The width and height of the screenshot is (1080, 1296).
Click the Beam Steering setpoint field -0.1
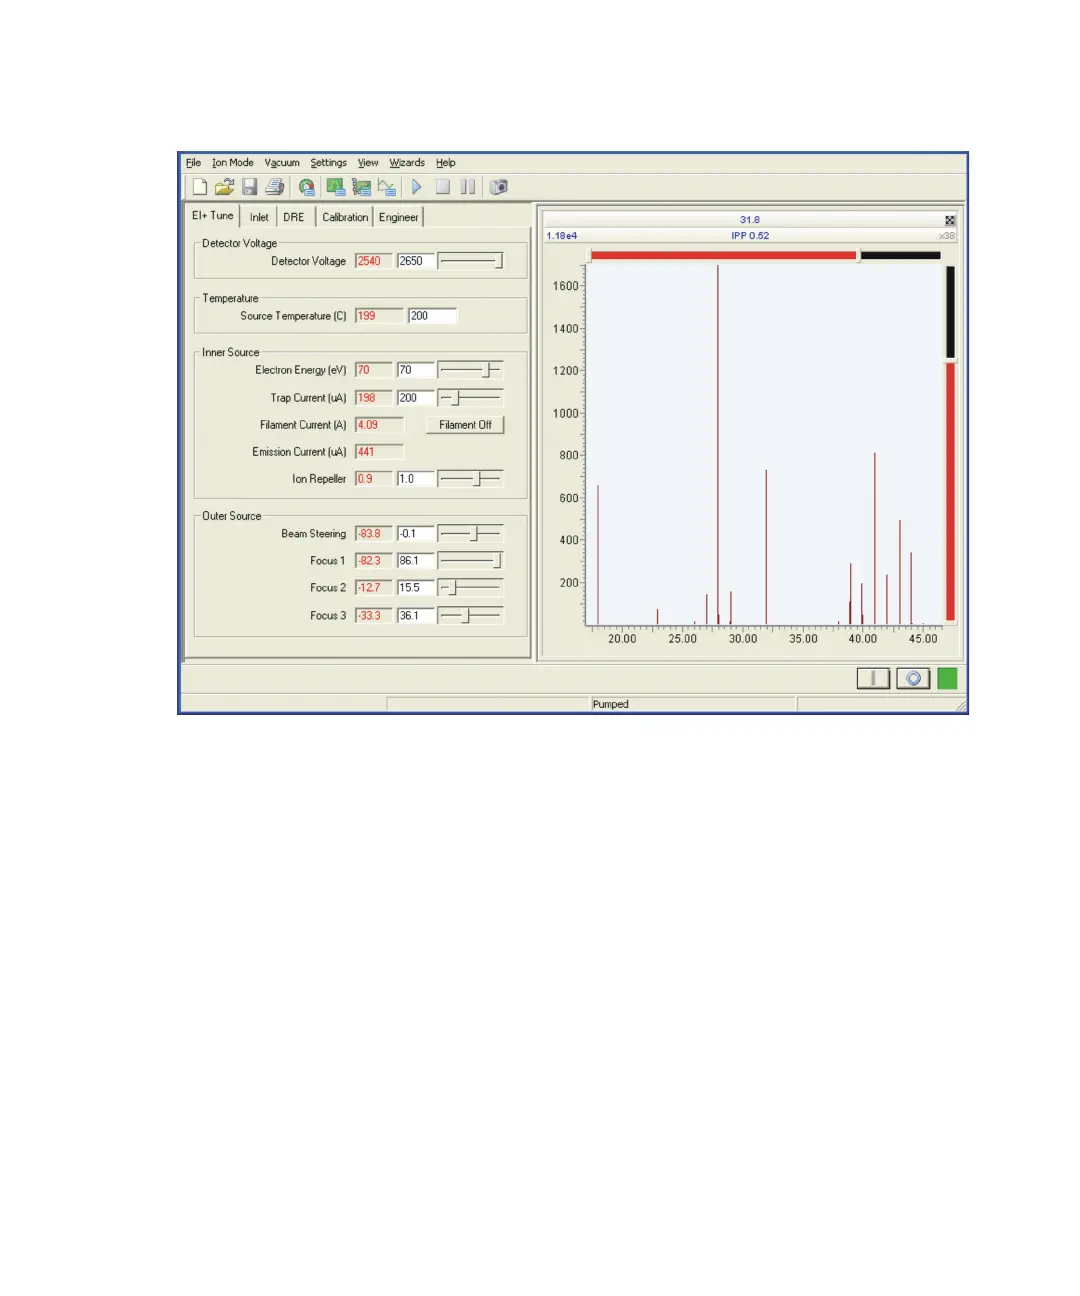pyautogui.click(x=416, y=534)
